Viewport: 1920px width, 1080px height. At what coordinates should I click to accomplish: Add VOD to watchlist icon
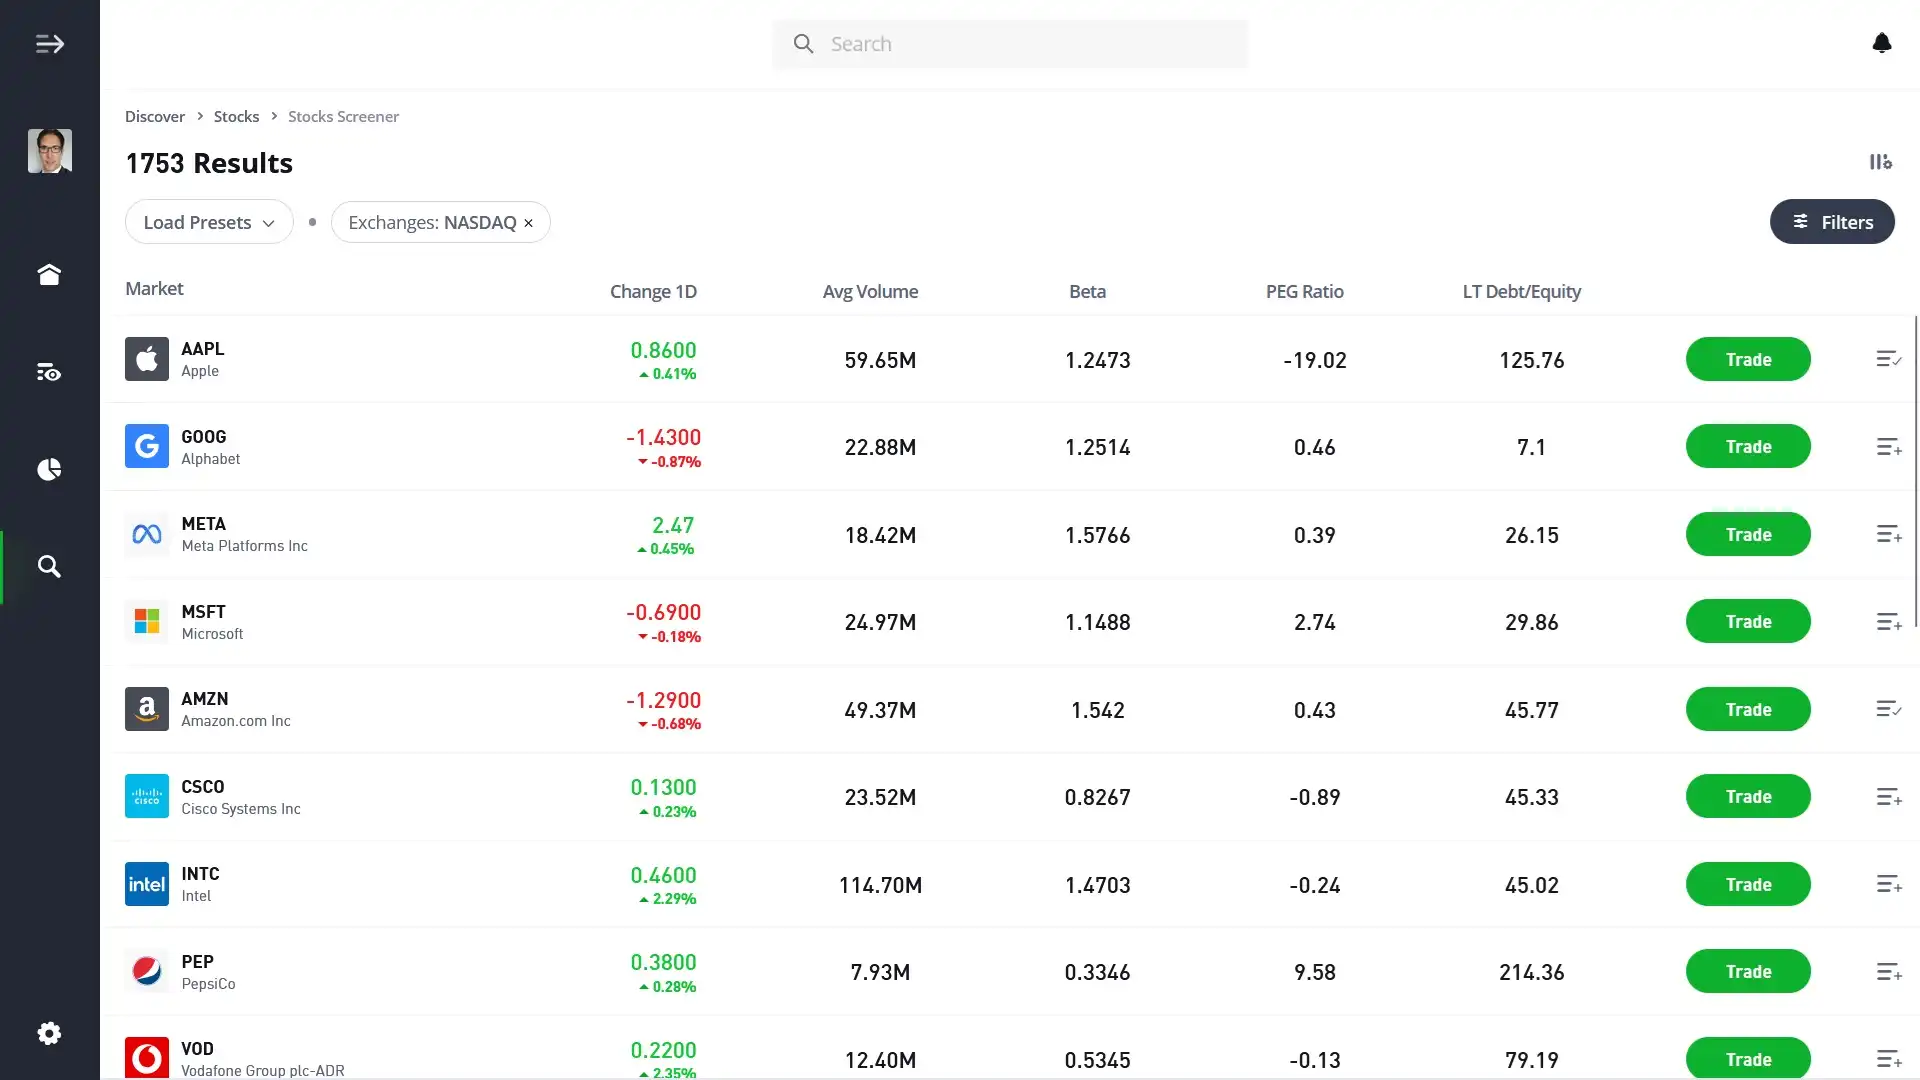tap(1888, 1059)
